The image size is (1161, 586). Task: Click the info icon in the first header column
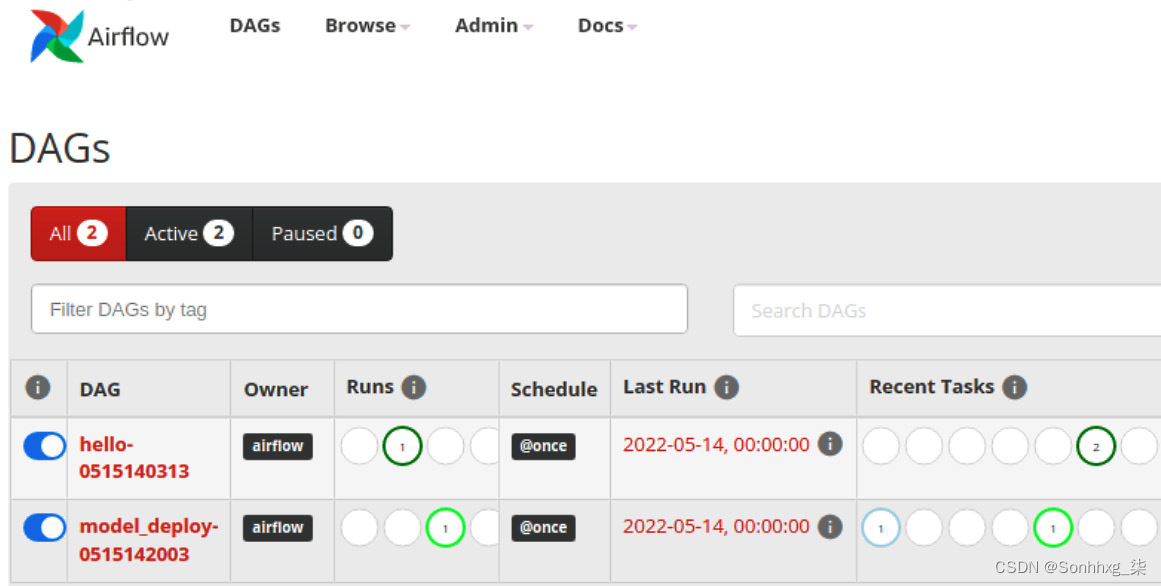pos(38,387)
